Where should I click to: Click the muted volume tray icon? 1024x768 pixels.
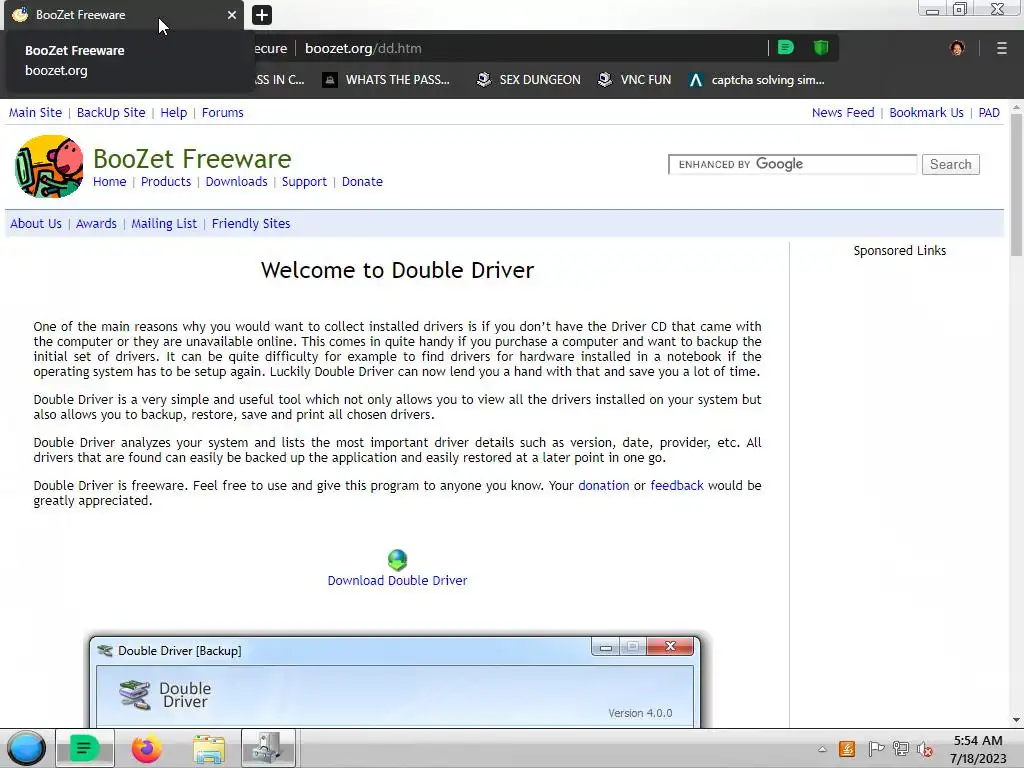click(x=925, y=749)
